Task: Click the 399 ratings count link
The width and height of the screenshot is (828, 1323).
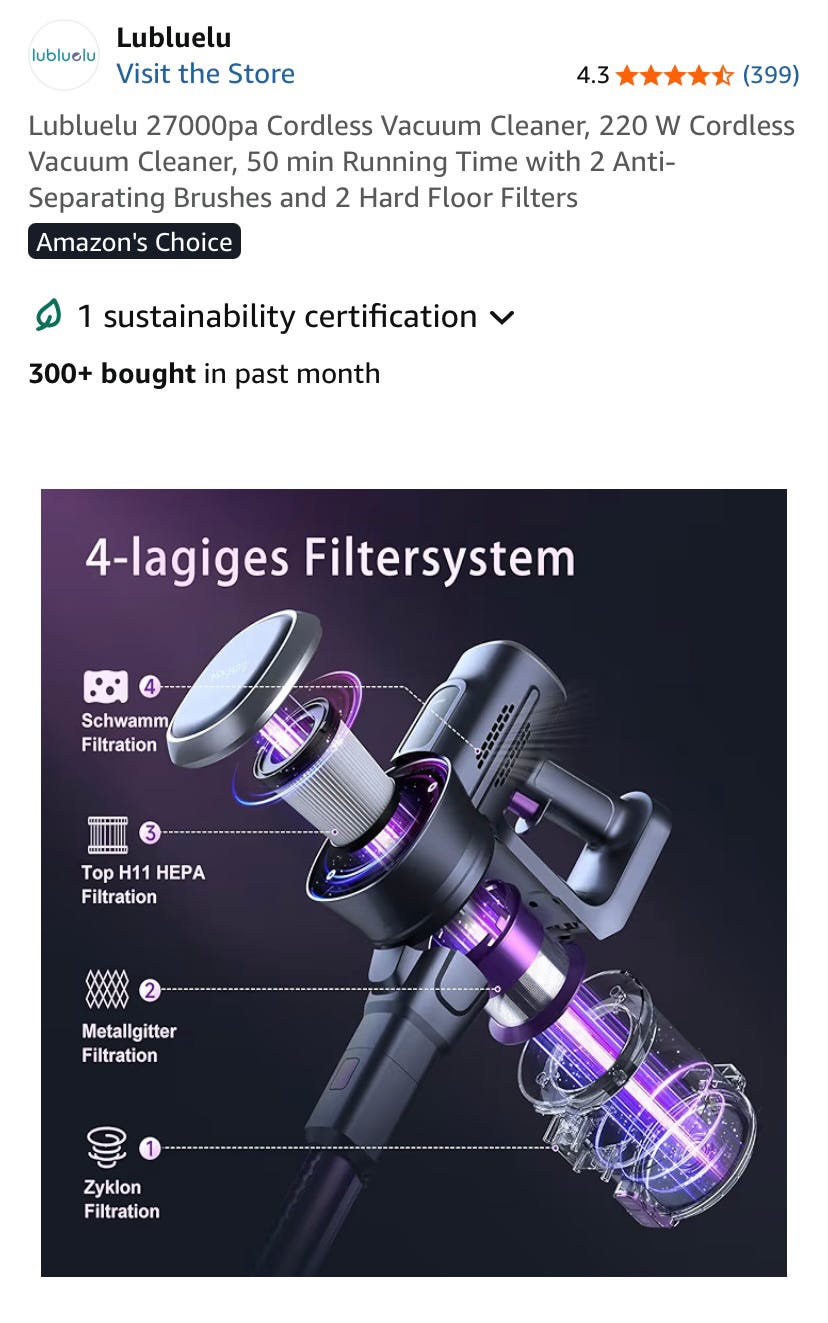Action: point(770,75)
